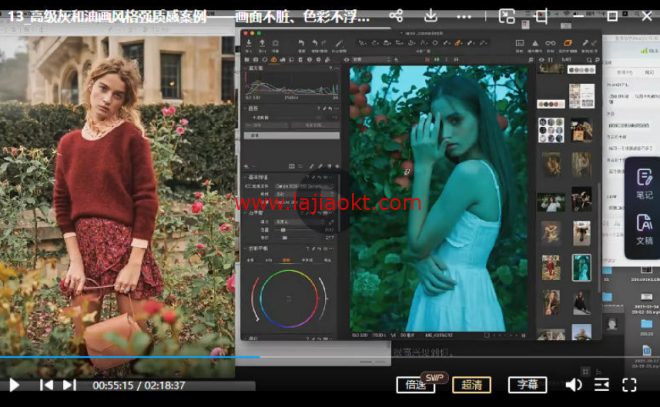Select the first color balance tab
This screenshot has width=660, height=407.
250,260
